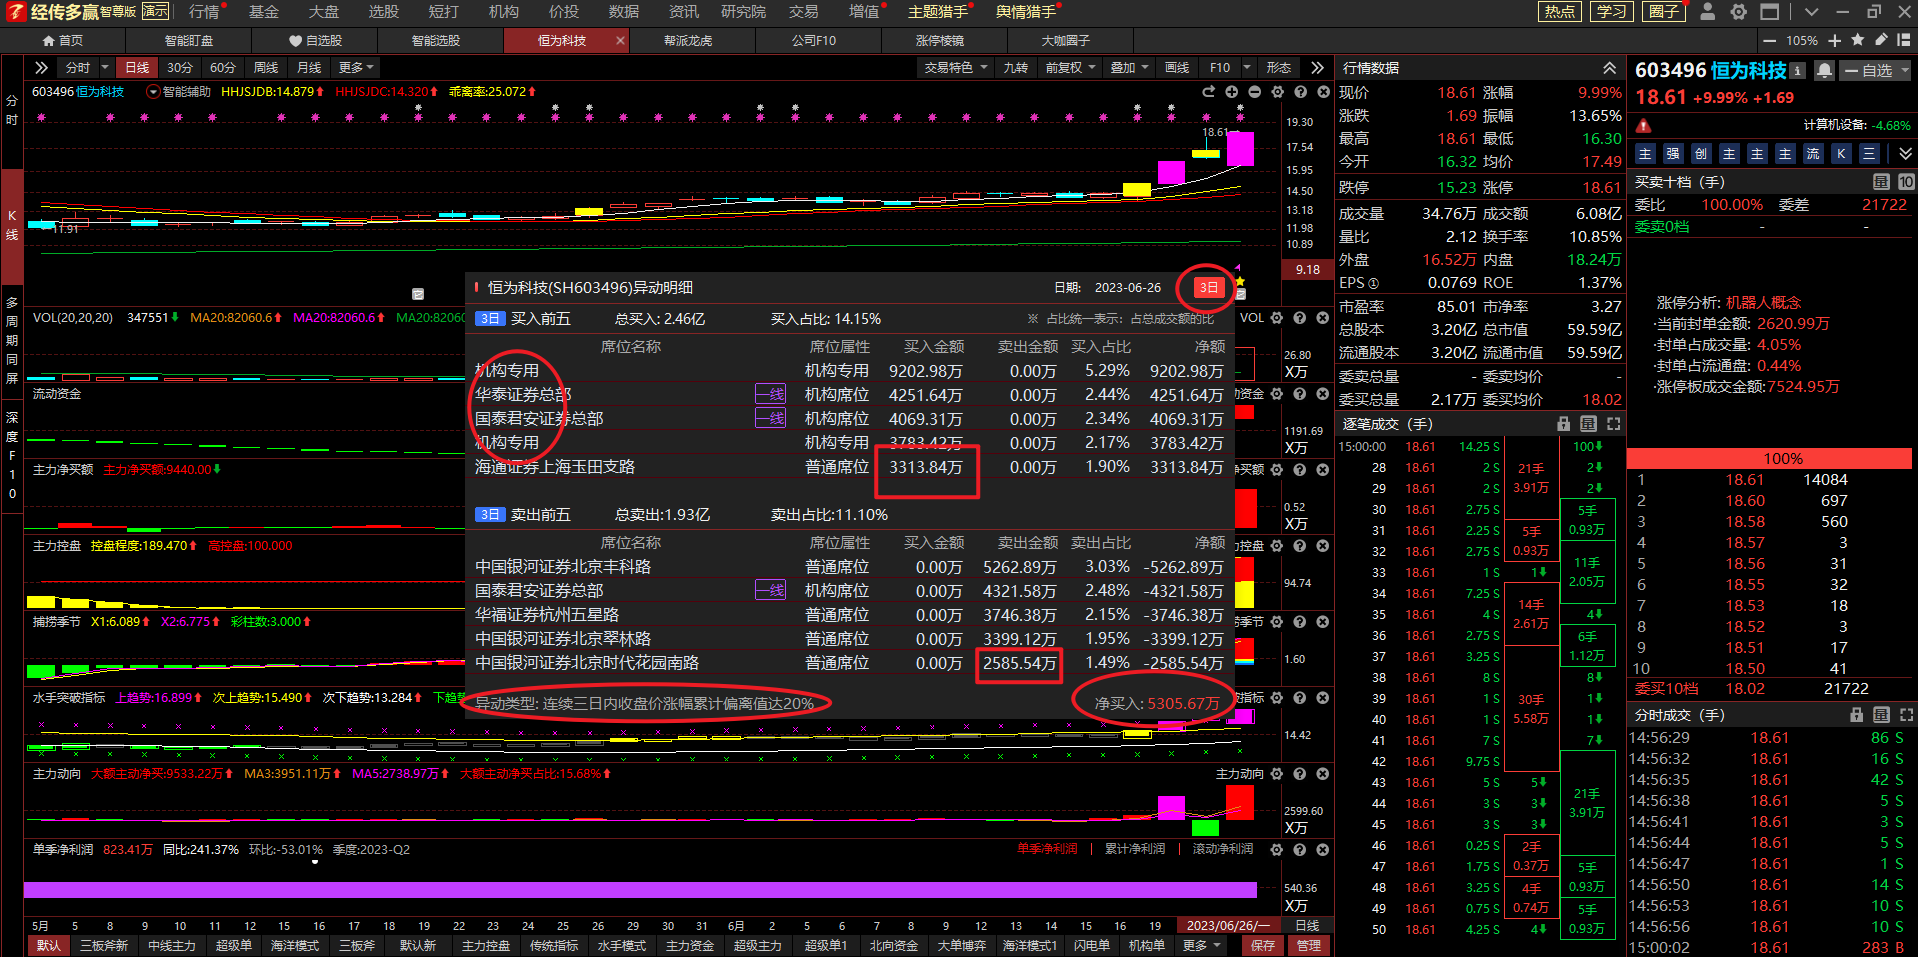This screenshot has width=1918, height=957.
Task: Select 30分 period
Action: click(x=180, y=68)
